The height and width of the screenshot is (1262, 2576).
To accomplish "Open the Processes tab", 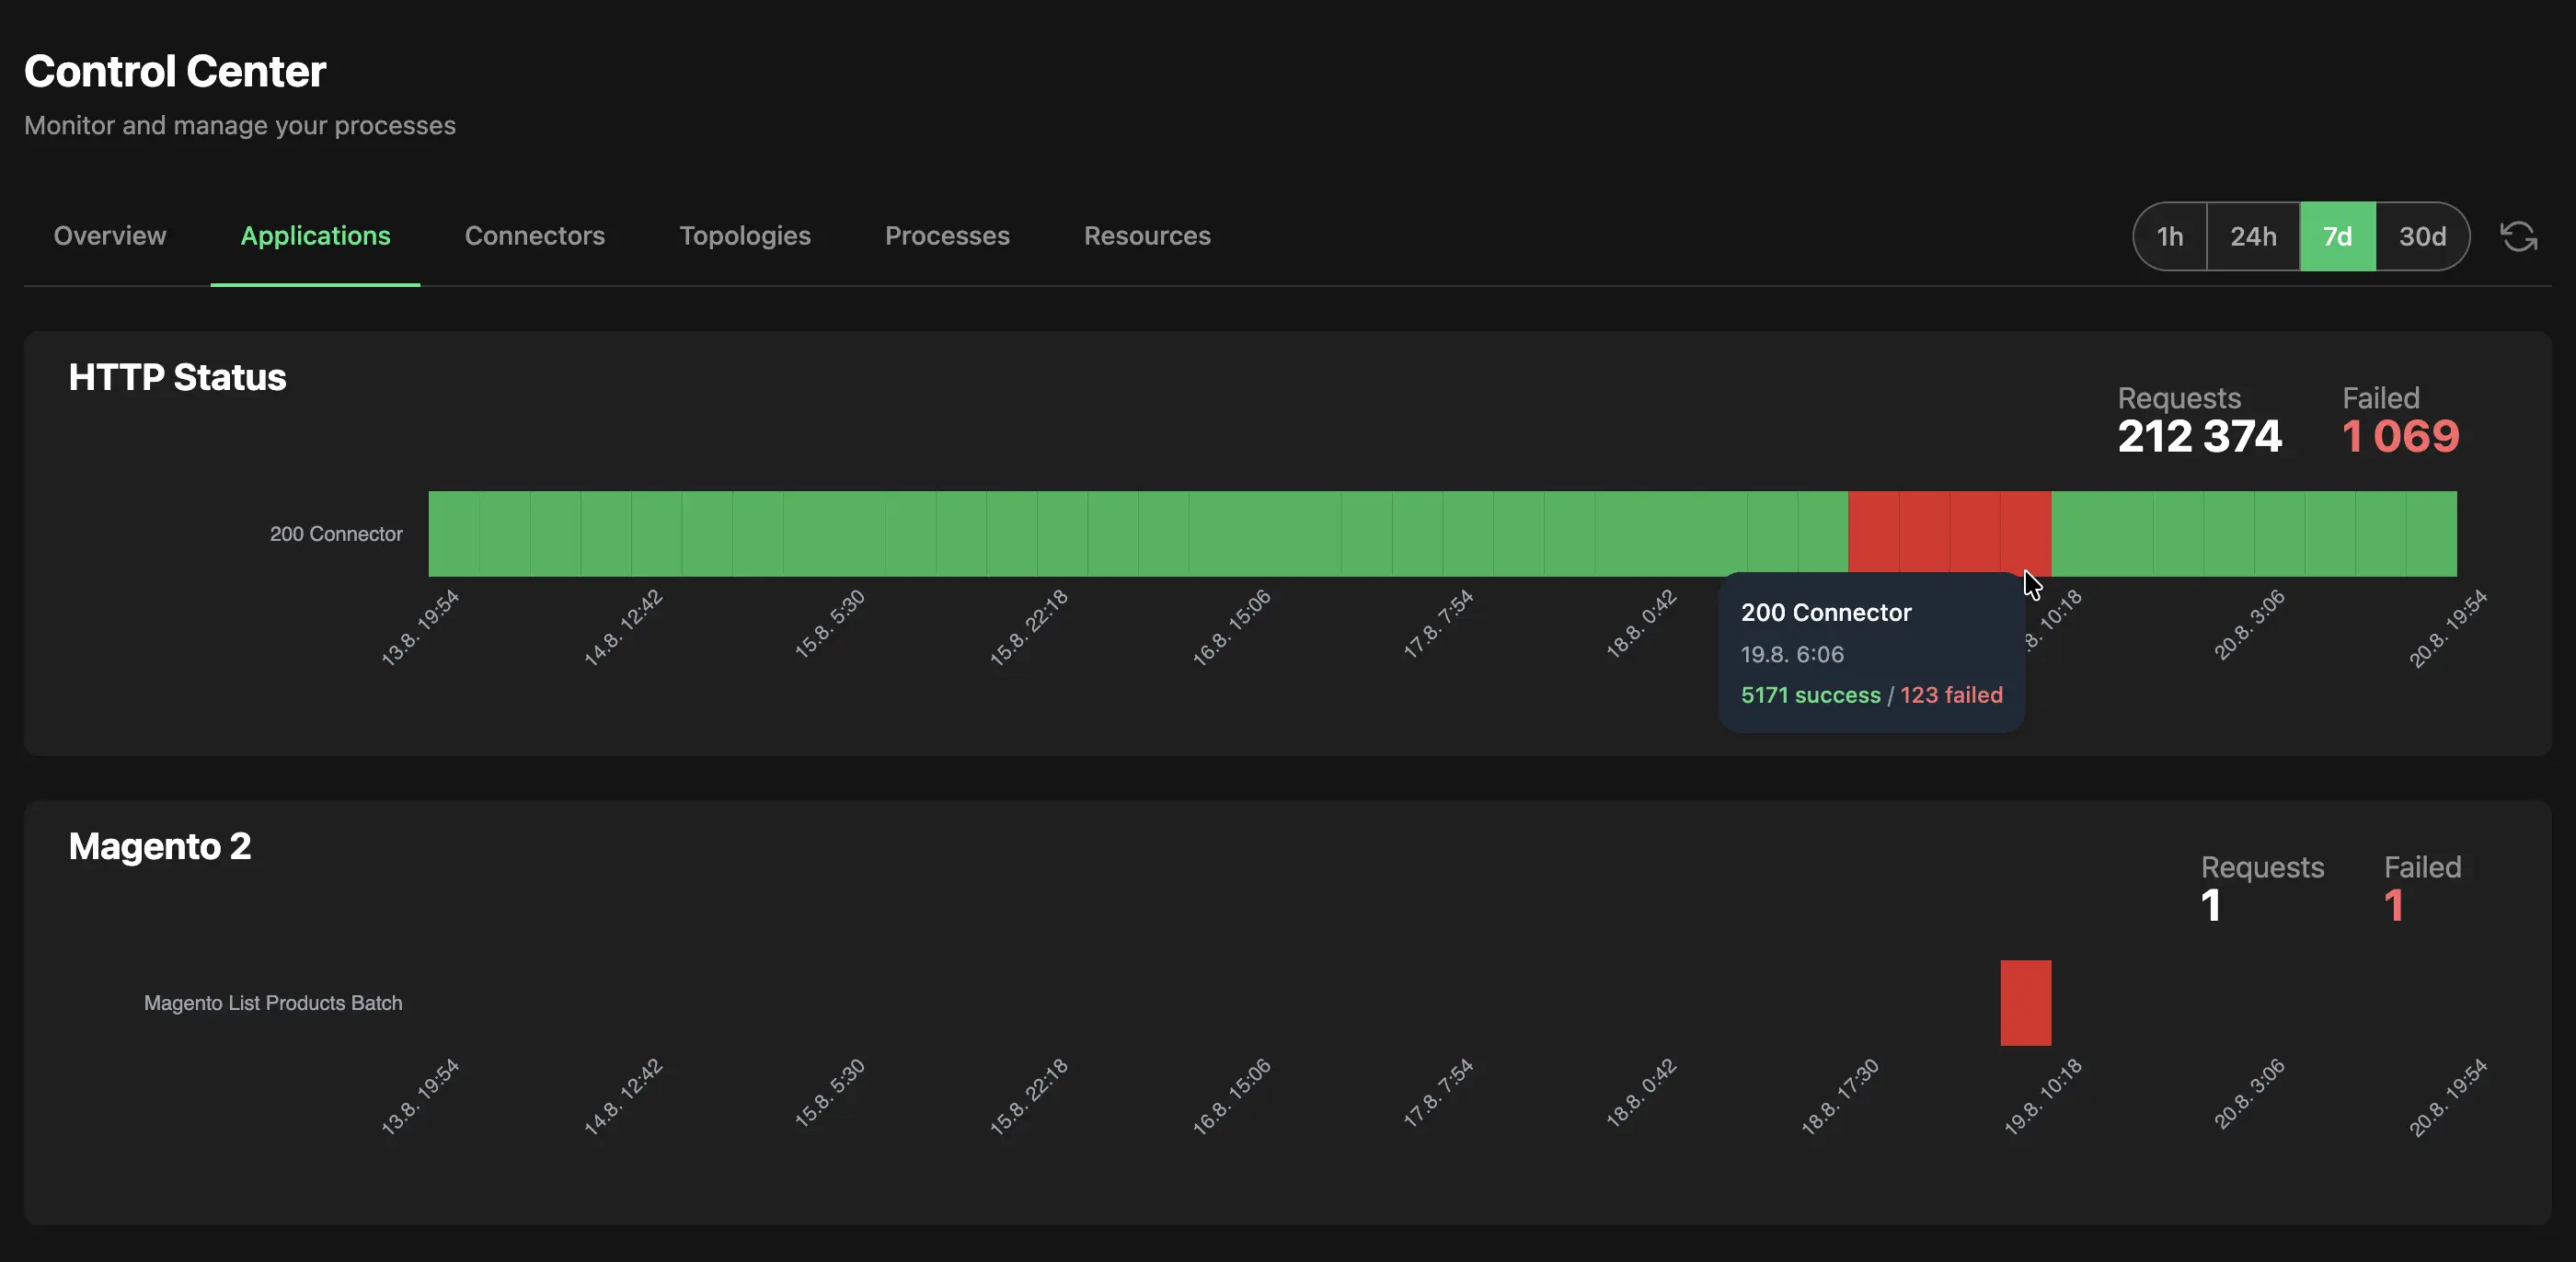I will (x=947, y=236).
